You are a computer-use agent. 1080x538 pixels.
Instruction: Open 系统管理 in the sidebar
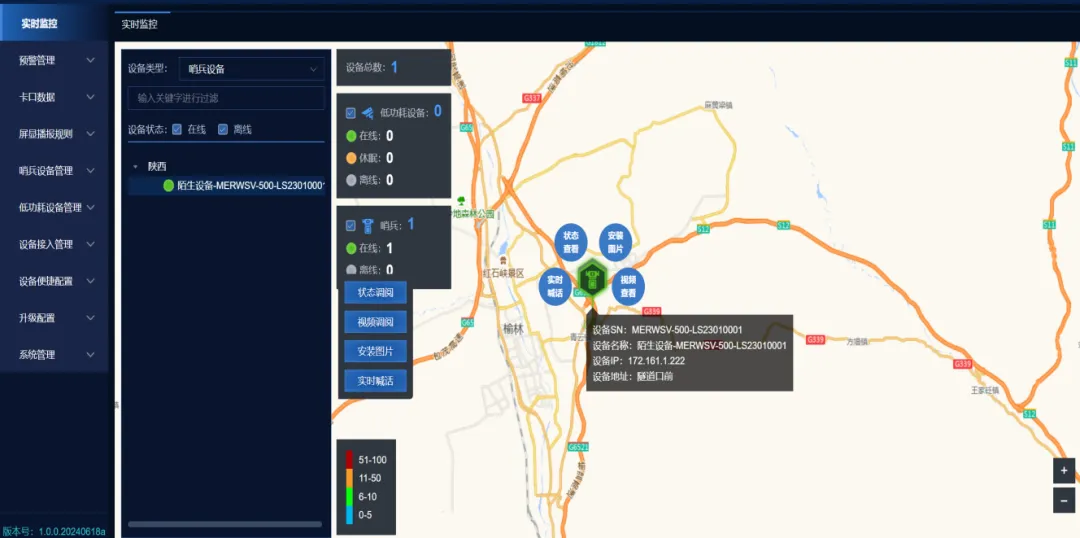tap(55, 354)
